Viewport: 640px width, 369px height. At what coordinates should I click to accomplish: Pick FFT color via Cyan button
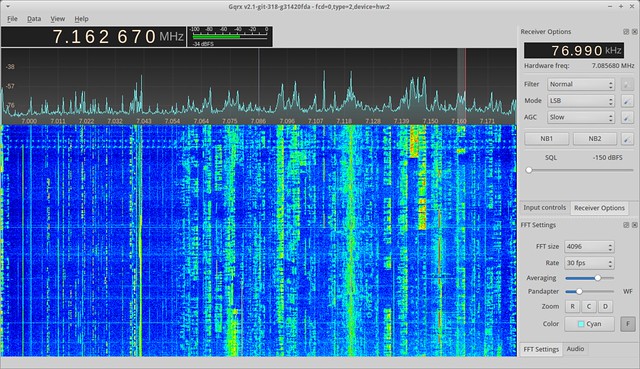click(589, 324)
